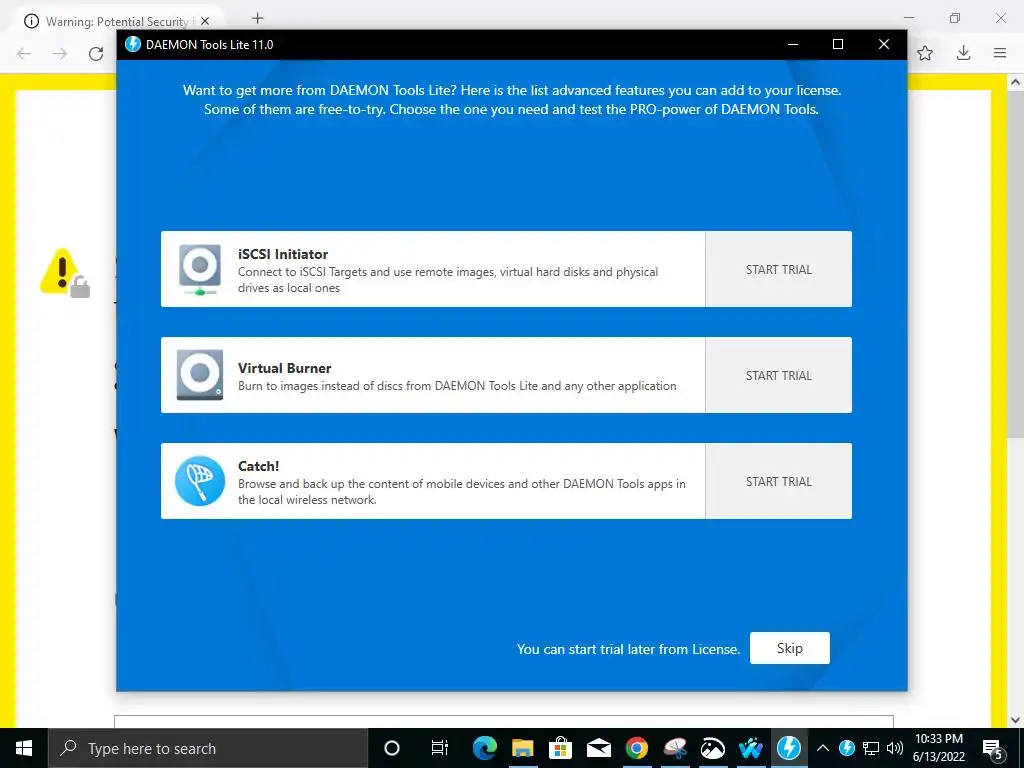Click the browser scrollbar up arrow
1024x768 pixels.
tap(1015, 82)
